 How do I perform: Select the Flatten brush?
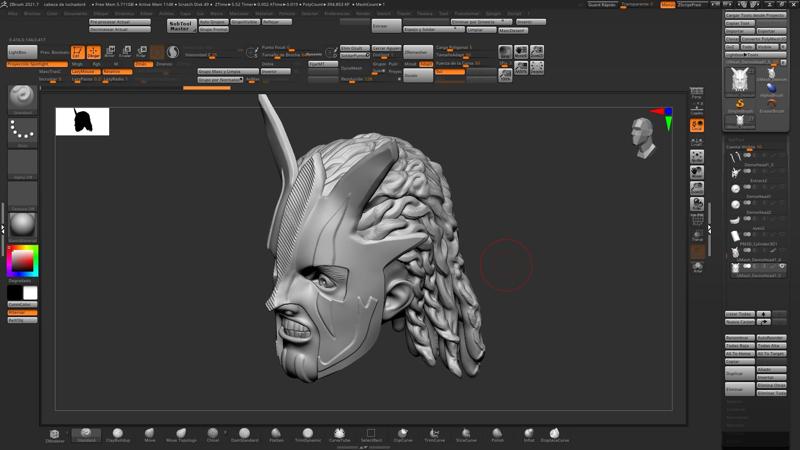276,435
